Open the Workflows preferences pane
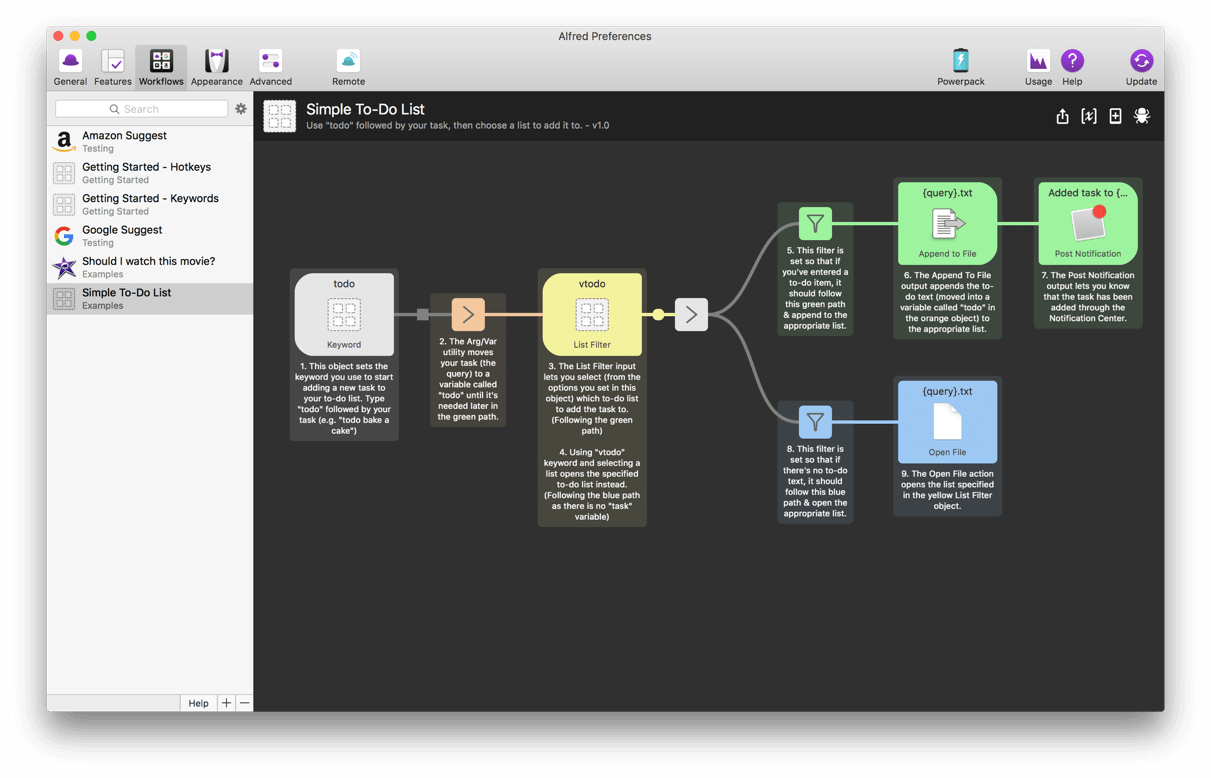This screenshot has width=1211, height=778. pyautogui.click(x=161, y=66)
